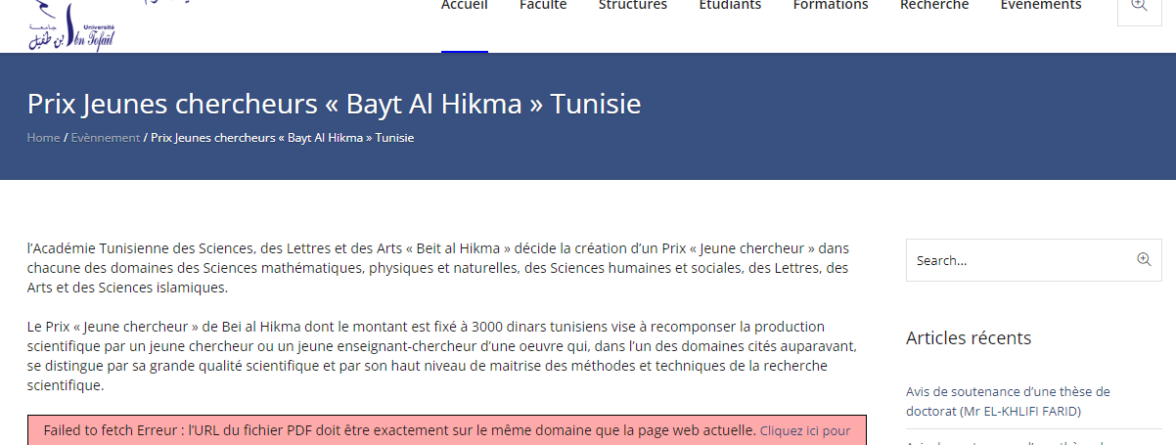Click the sidebar Search... input field
This screenshot has width=1176, height=445.
[x=1034, y=260]
